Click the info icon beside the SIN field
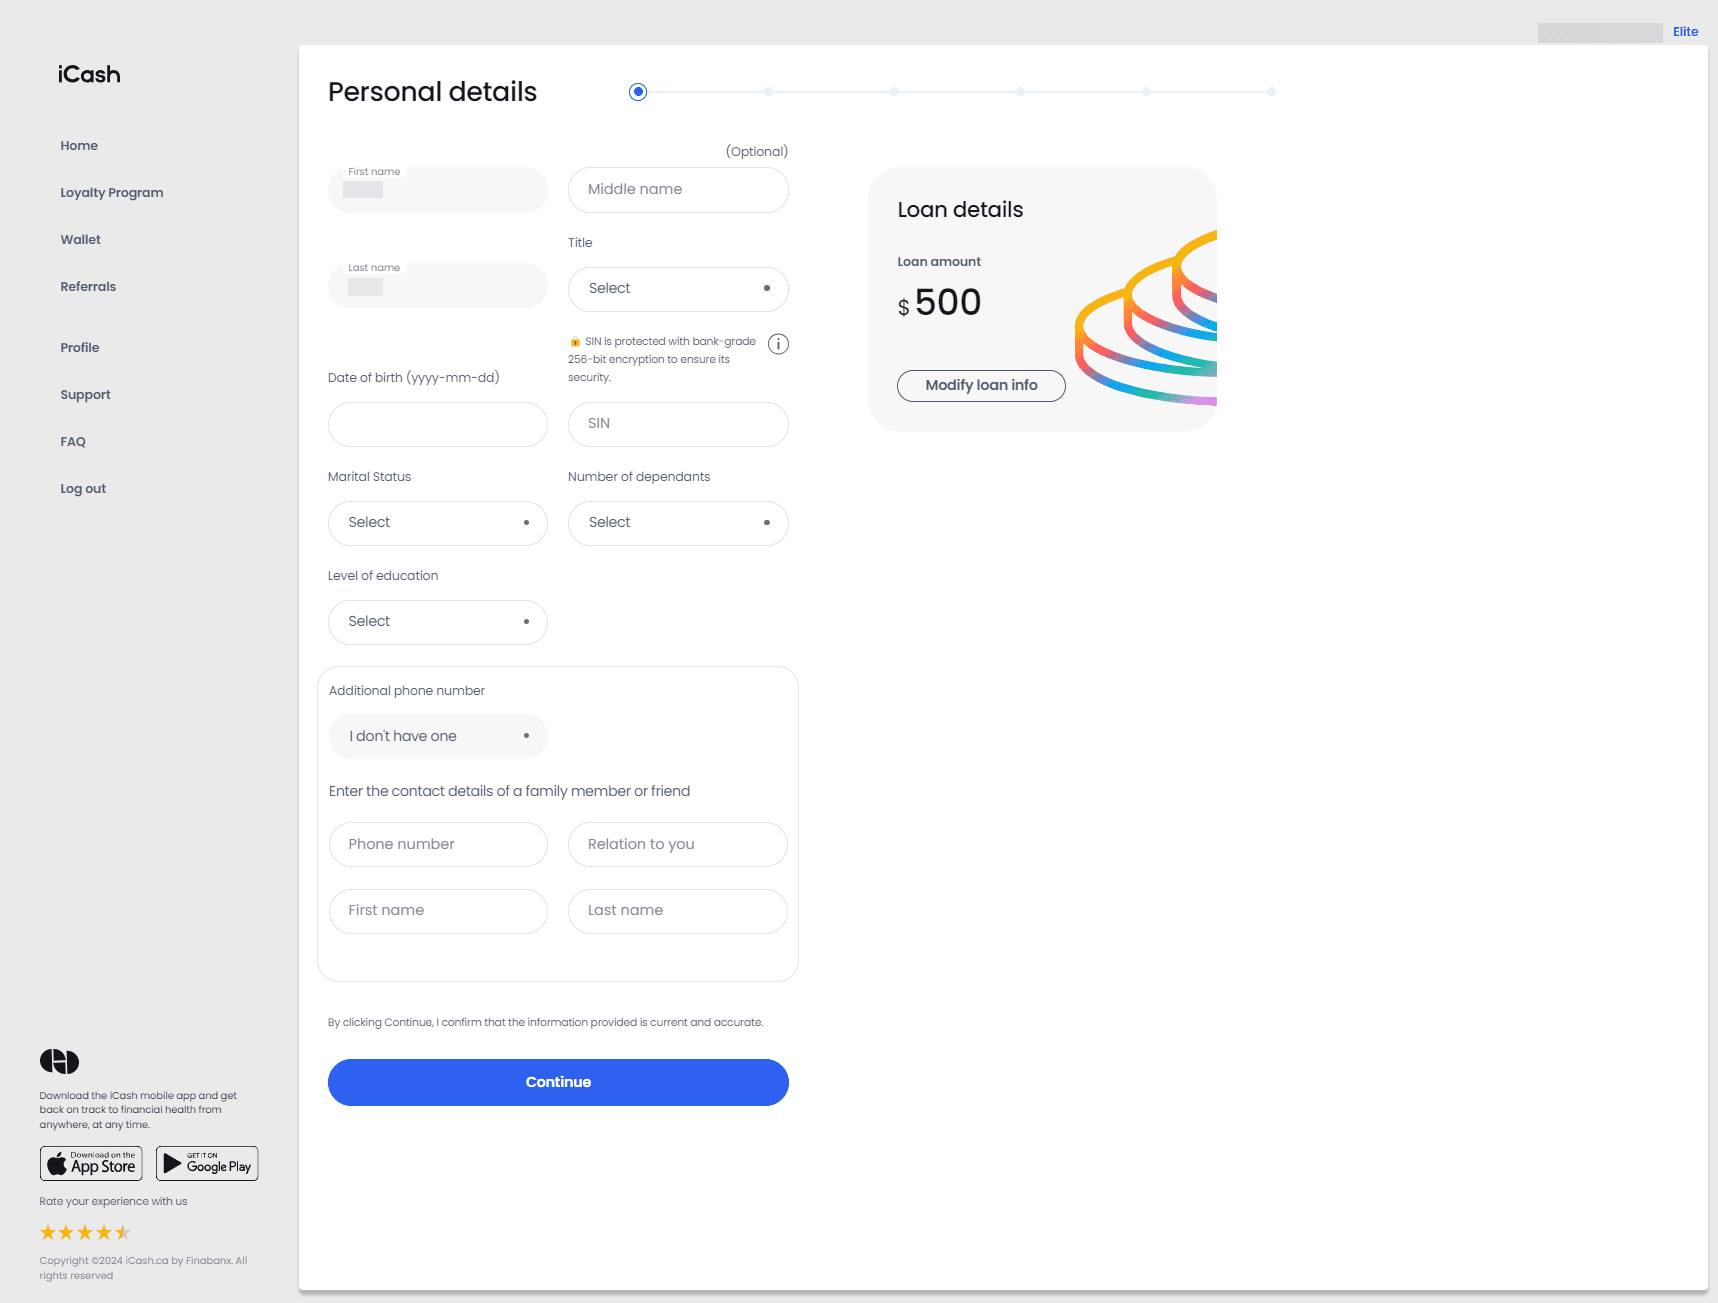The height and width of the screenshot is (1303, 1718). point(778,344)
